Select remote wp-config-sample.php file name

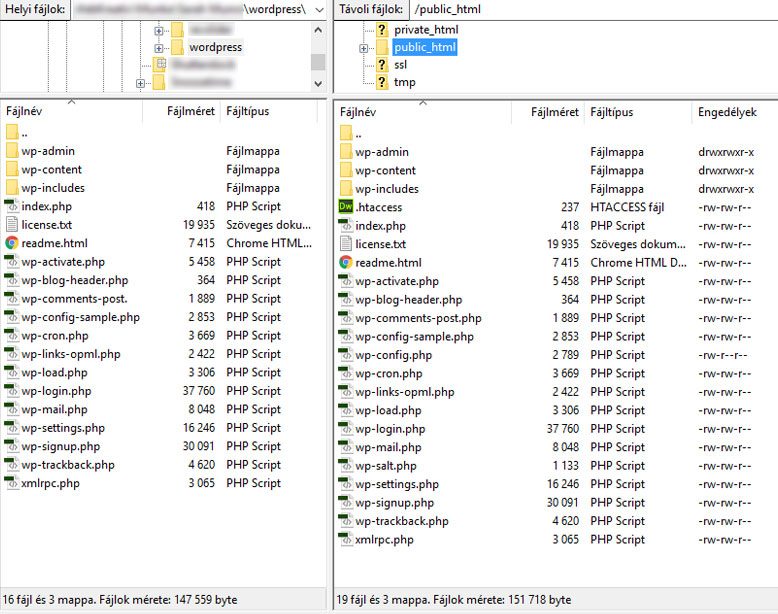coord(414,337)
